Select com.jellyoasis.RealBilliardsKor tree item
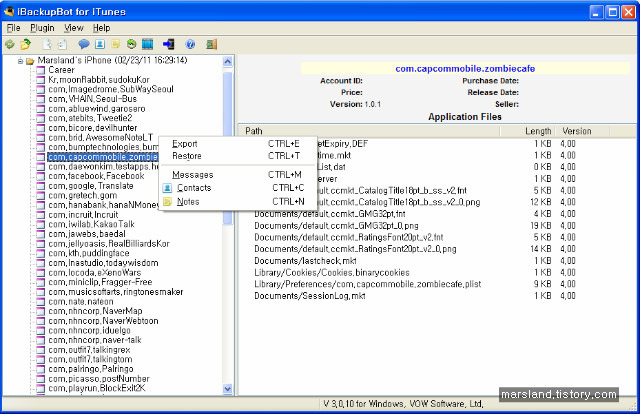Image resolution: width=640 pixels, height=414 pixels. click(x=109, y=244)
